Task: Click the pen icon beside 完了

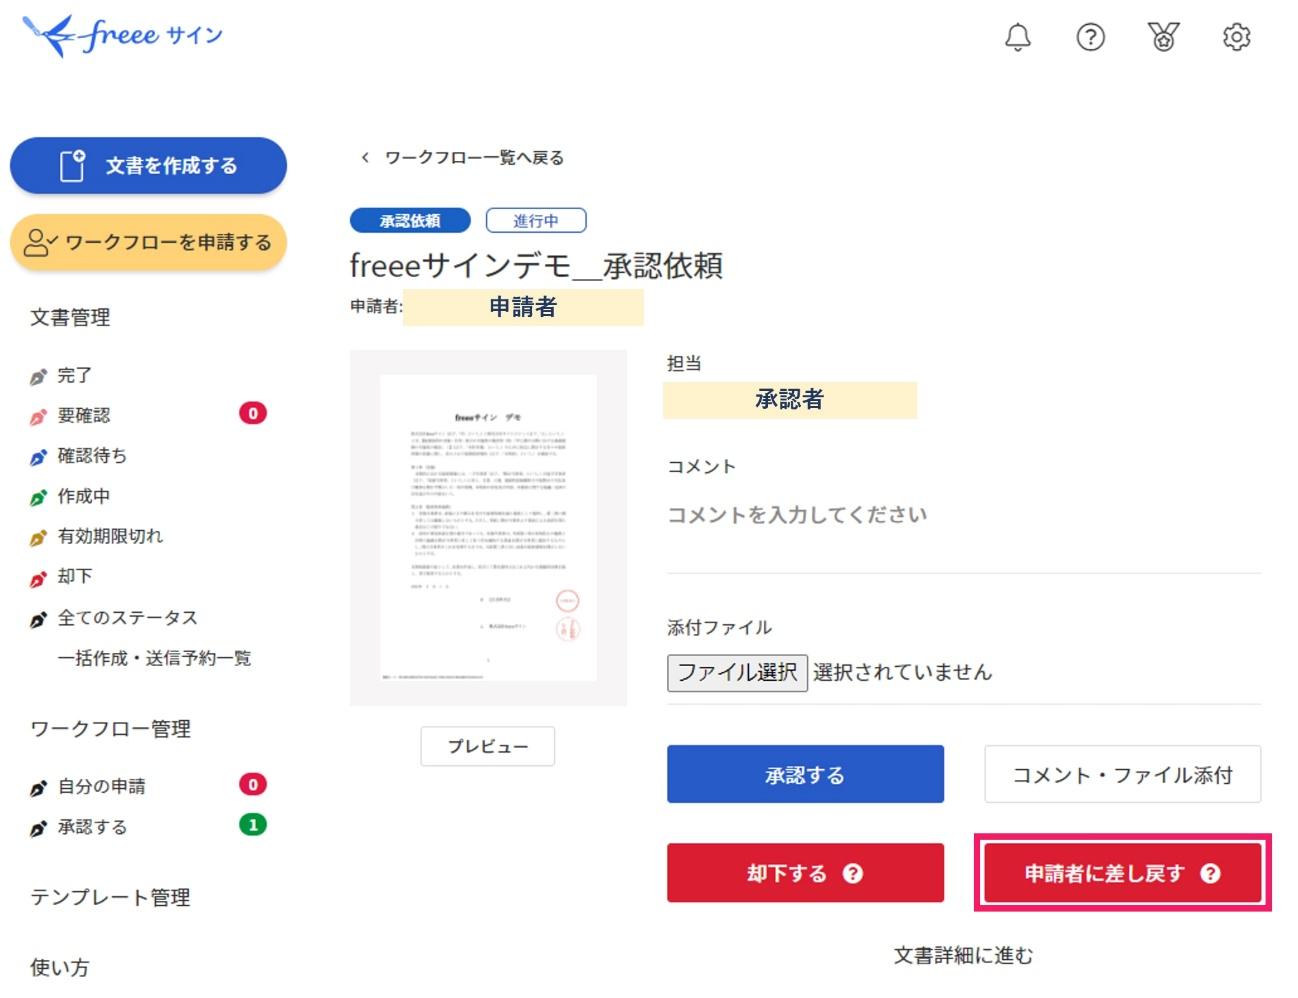Action: click(x=38, y=377)
